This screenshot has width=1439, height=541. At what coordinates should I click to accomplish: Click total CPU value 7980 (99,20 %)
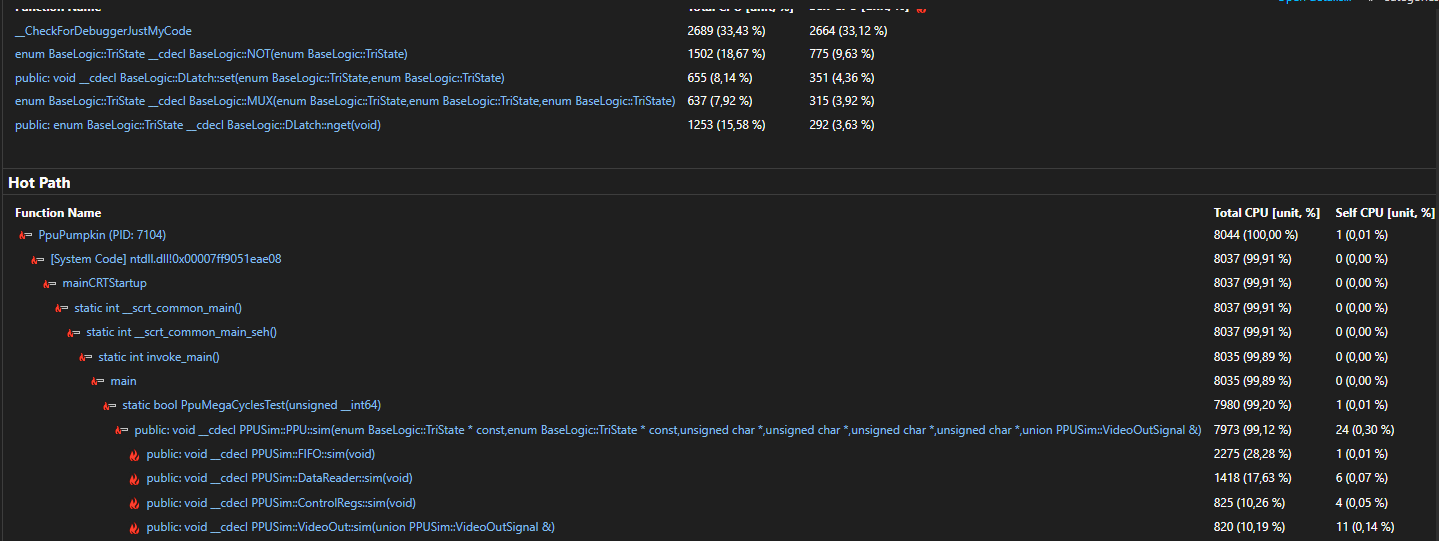(x=1253, y=405)
